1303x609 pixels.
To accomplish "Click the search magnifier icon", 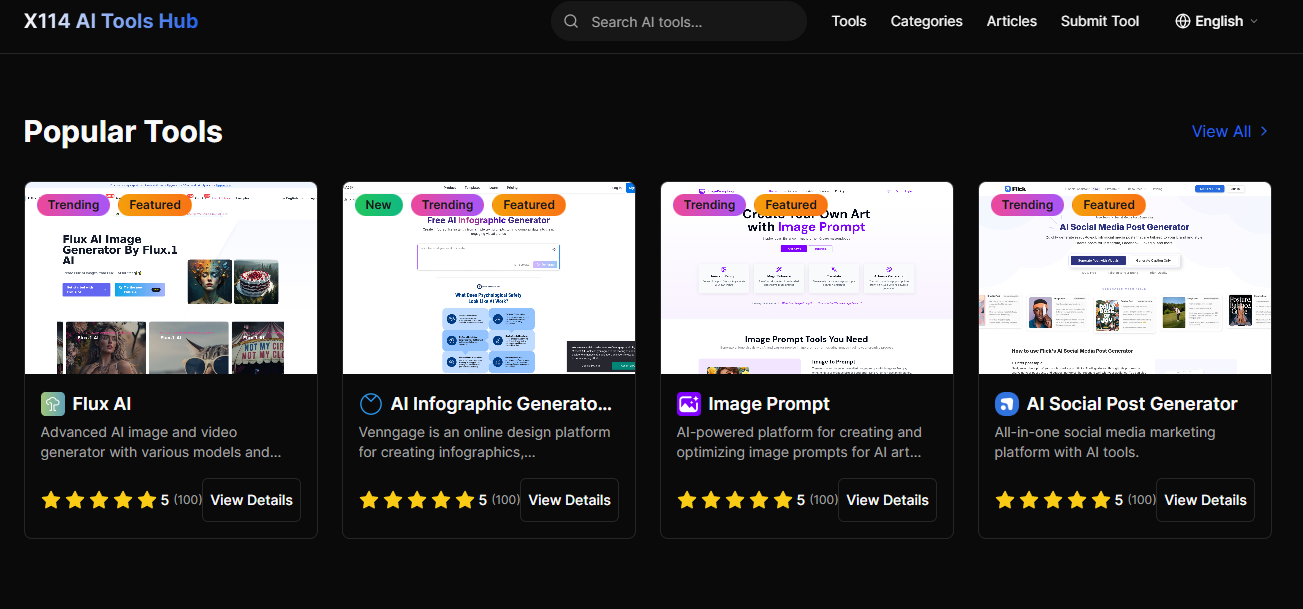I will click(571, 21).
